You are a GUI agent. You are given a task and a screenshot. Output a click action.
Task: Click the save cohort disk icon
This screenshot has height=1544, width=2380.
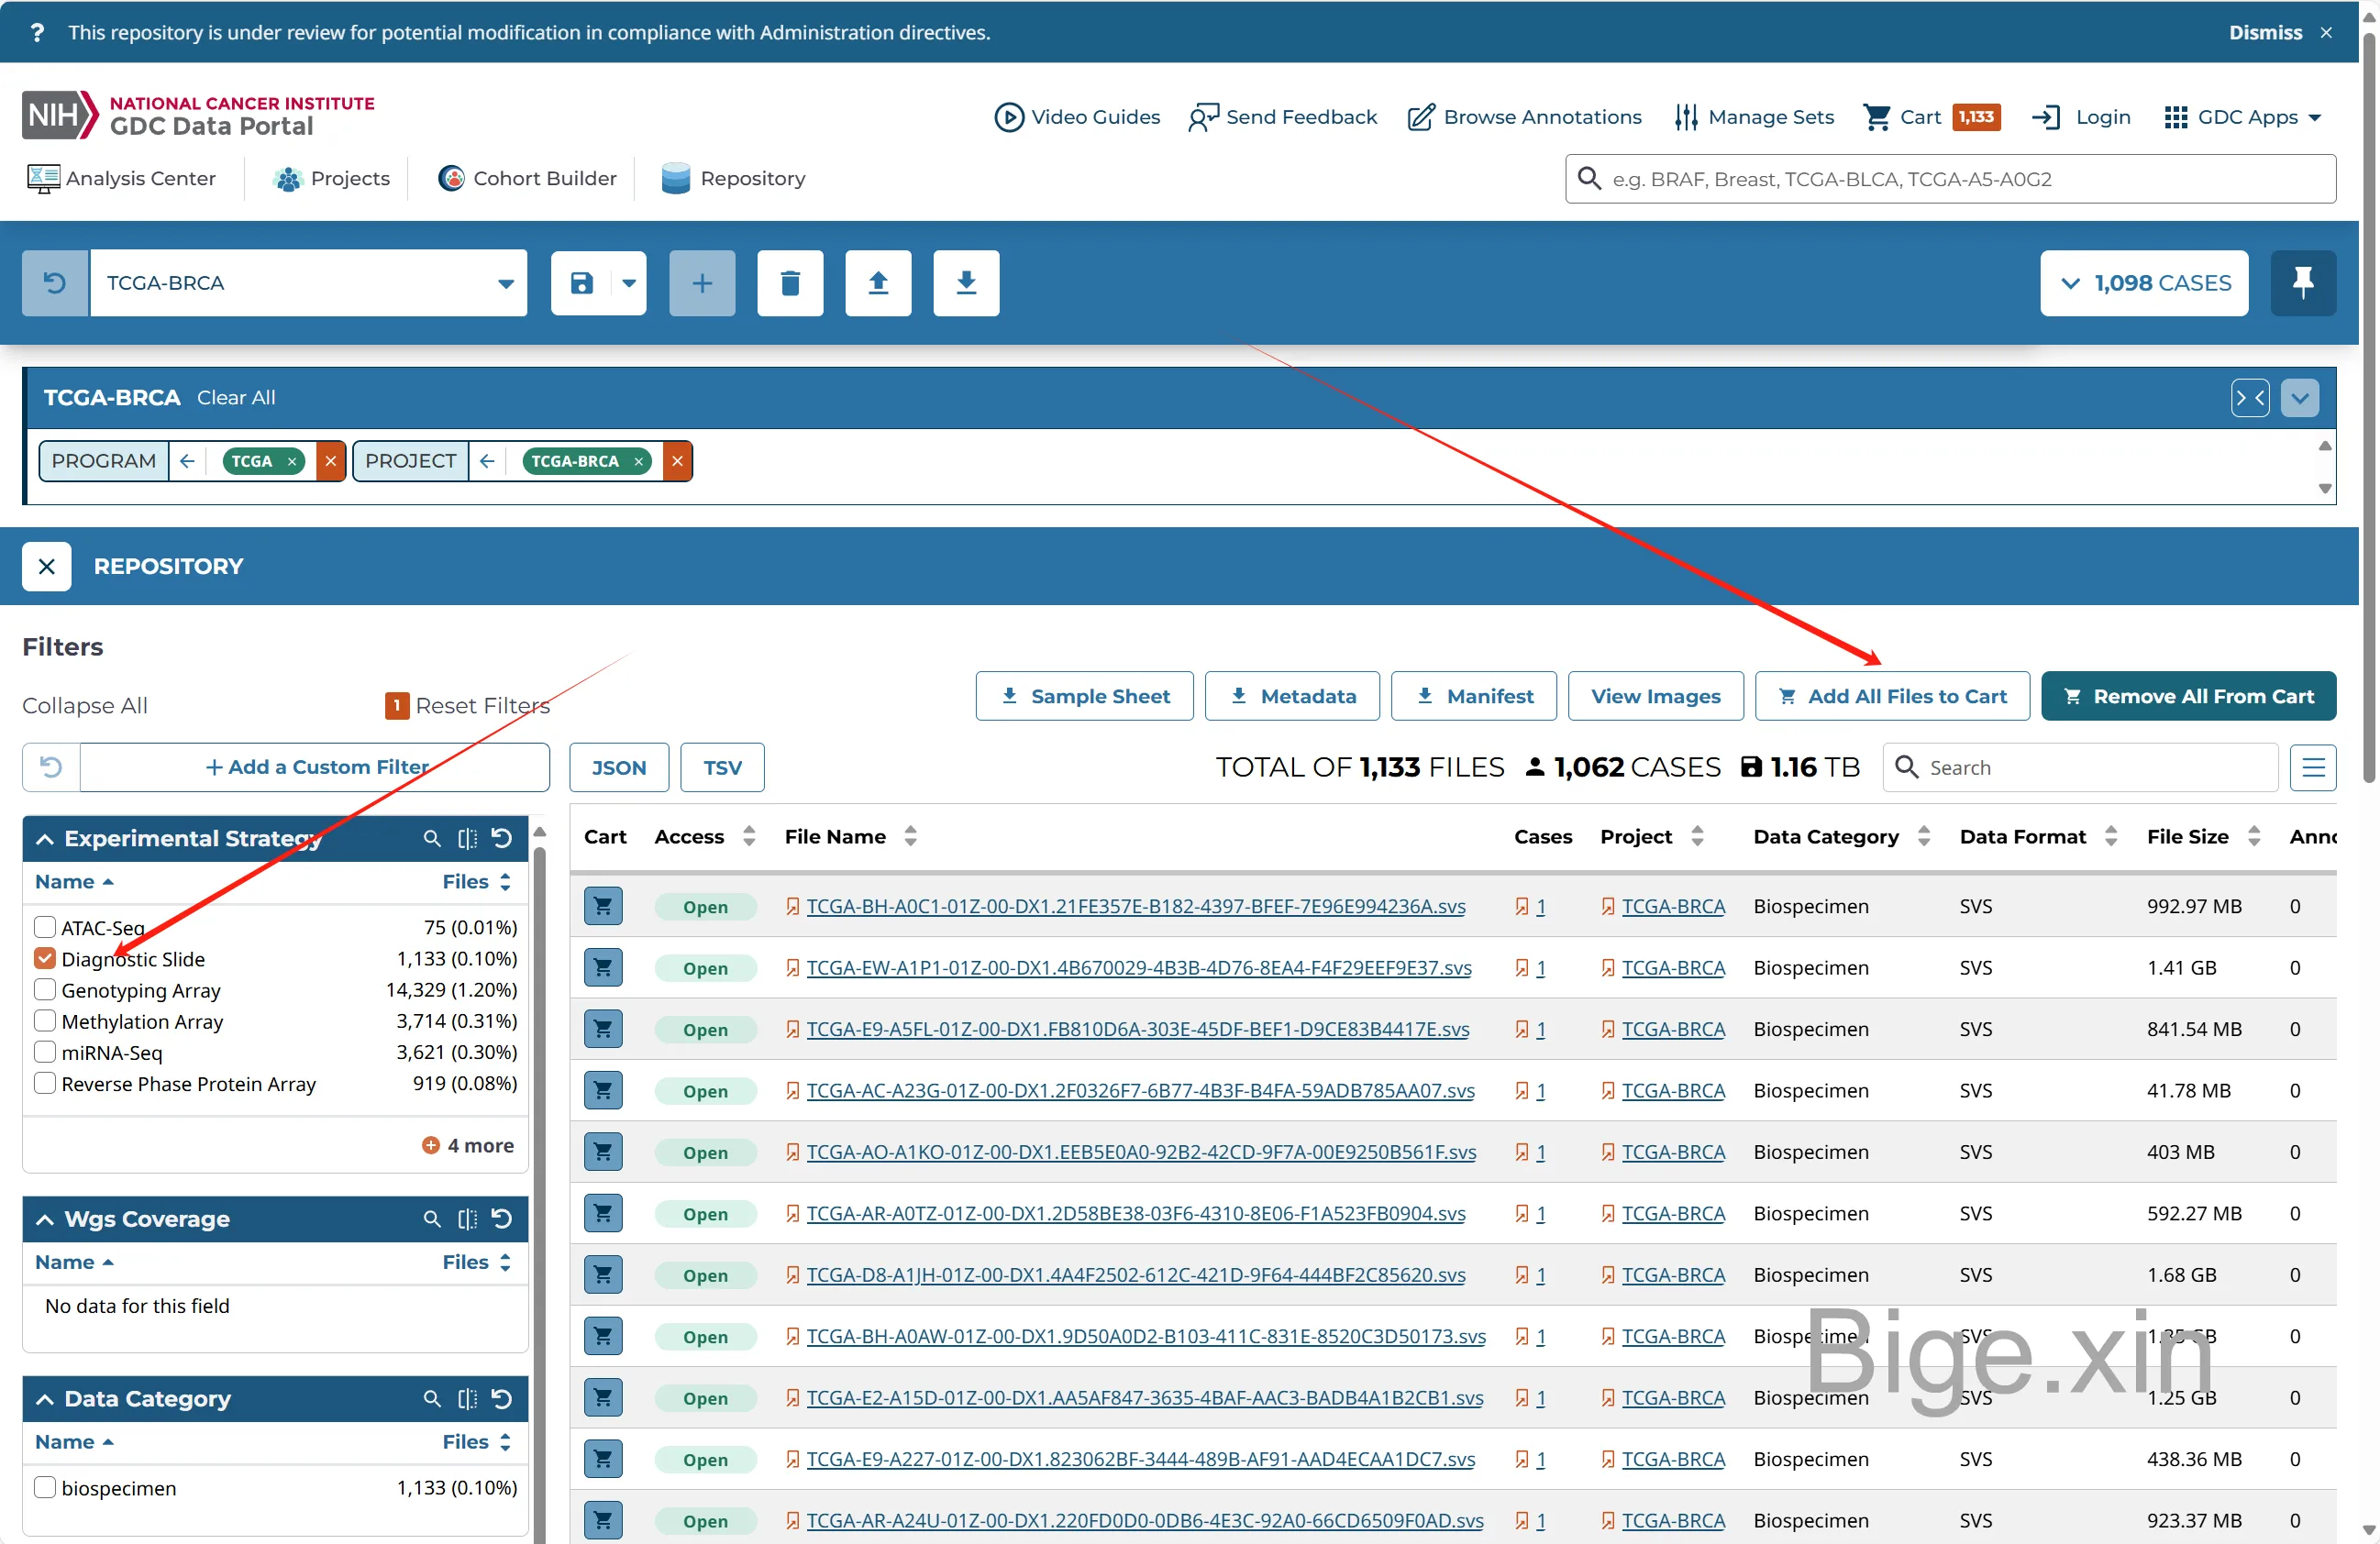click(582, 283)
